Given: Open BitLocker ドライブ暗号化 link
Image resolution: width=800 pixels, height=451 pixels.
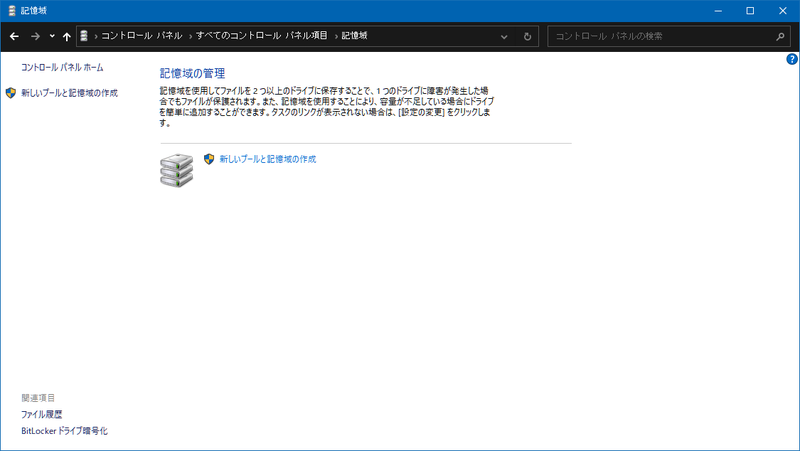Looking at the screenshot, I should click(x=64, y=431).
